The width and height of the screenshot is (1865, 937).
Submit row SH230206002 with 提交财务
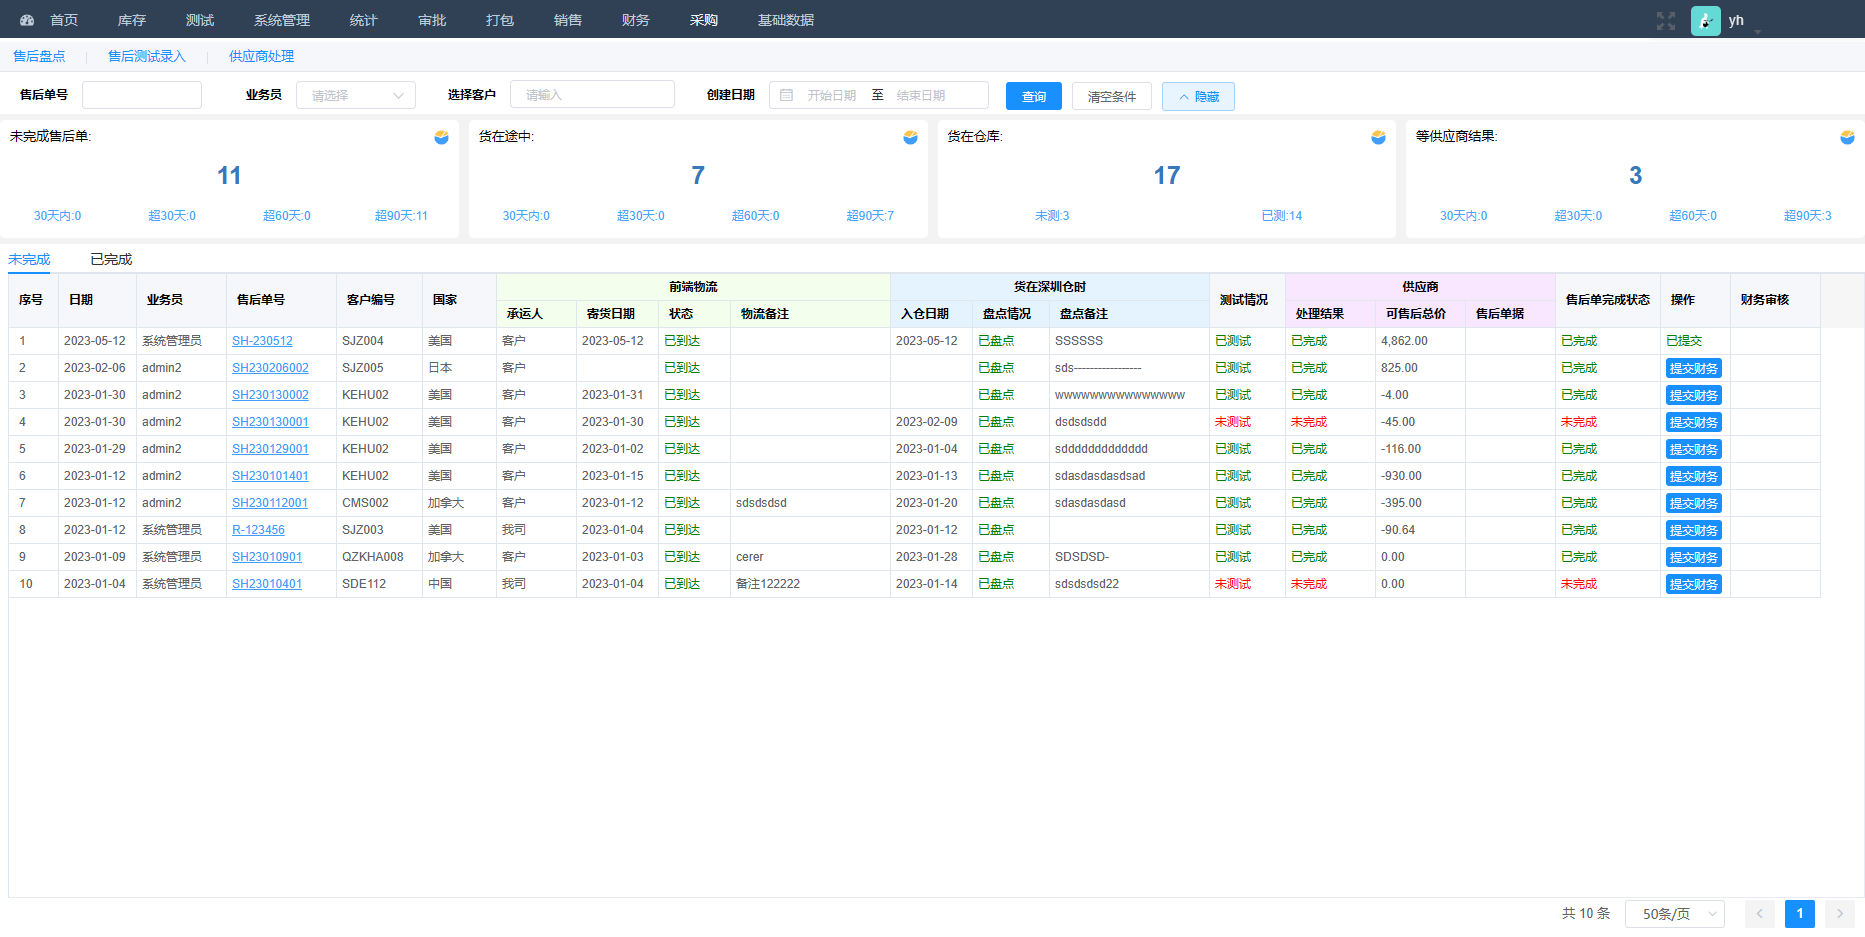(1693, 368)
